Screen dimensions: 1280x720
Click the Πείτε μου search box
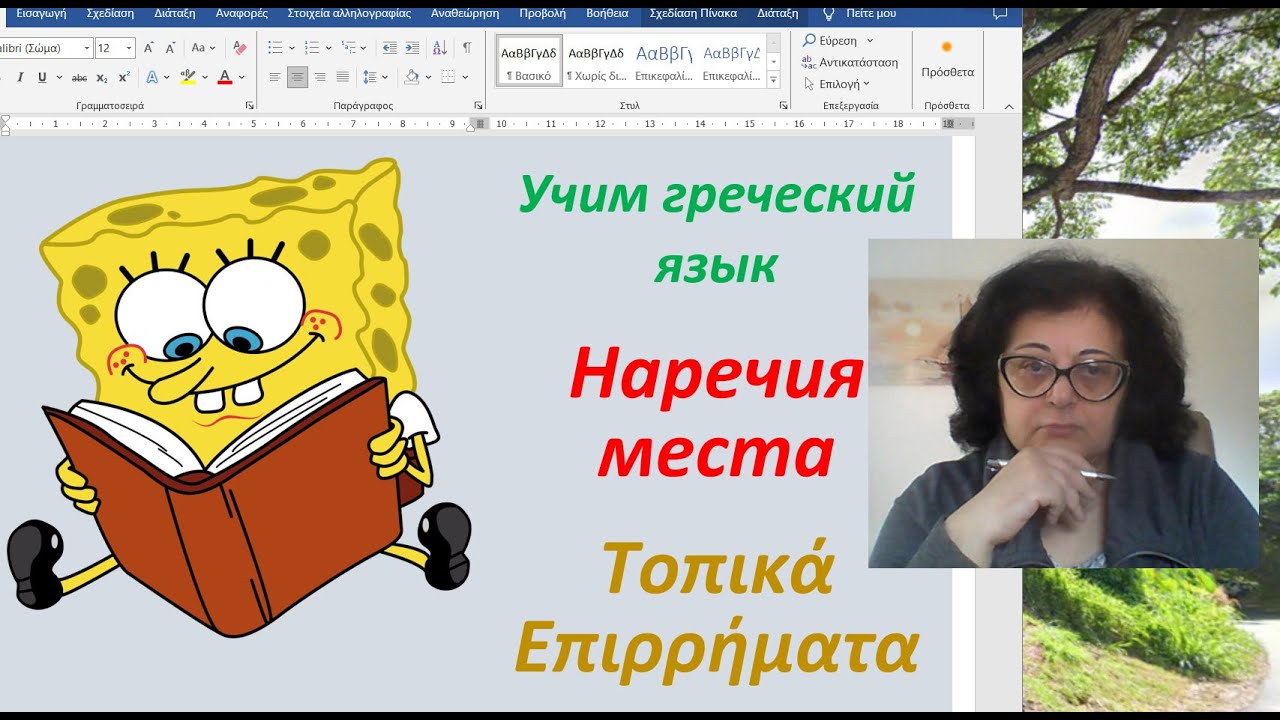pos(859,14)
